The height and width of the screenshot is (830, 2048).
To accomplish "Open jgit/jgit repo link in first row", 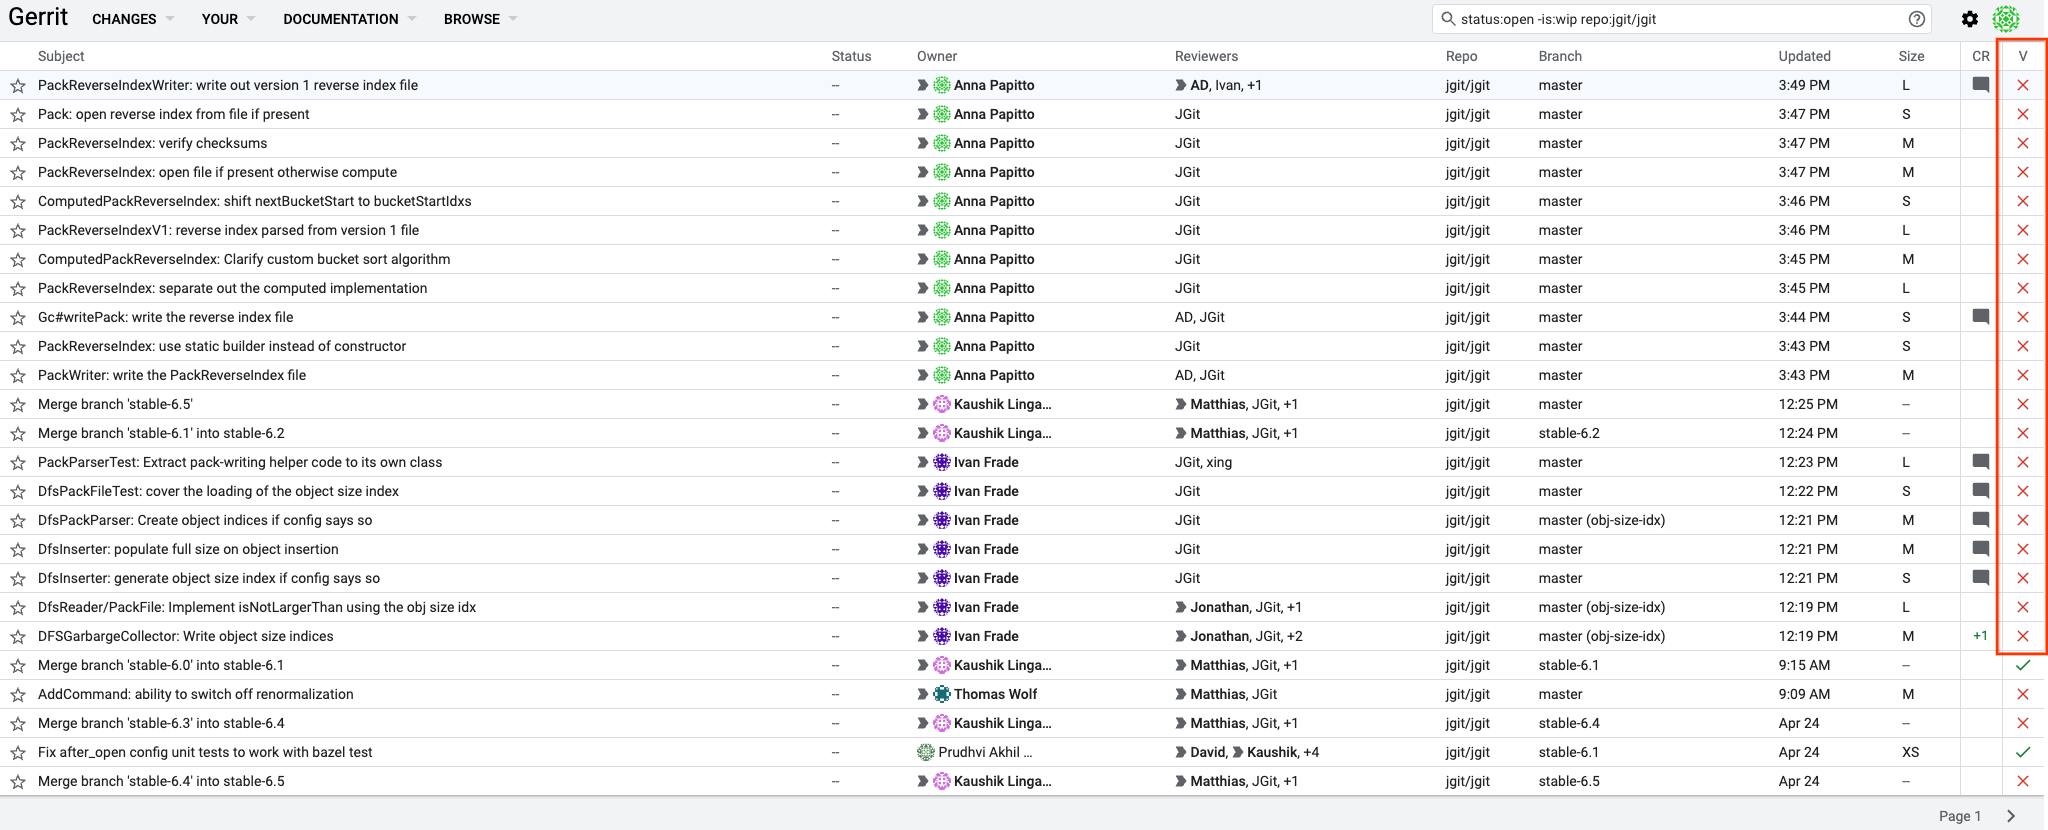I will coord(1467,85).
